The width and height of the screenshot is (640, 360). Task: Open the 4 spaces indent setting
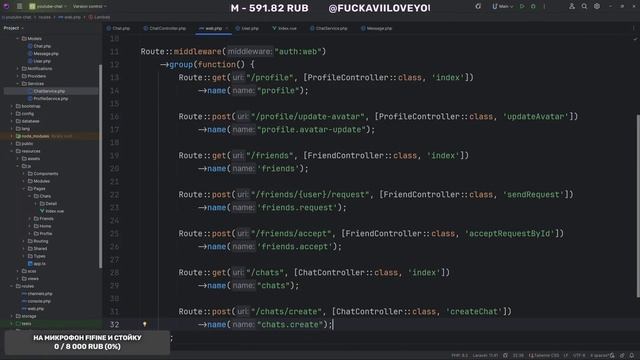(x=600, y=356)
